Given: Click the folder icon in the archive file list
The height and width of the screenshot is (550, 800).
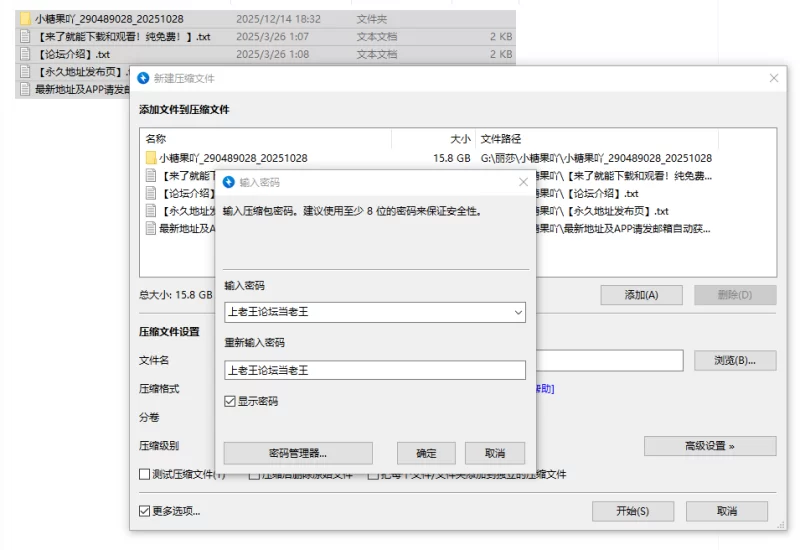Looking at the screenshot, I should (151, 158).
